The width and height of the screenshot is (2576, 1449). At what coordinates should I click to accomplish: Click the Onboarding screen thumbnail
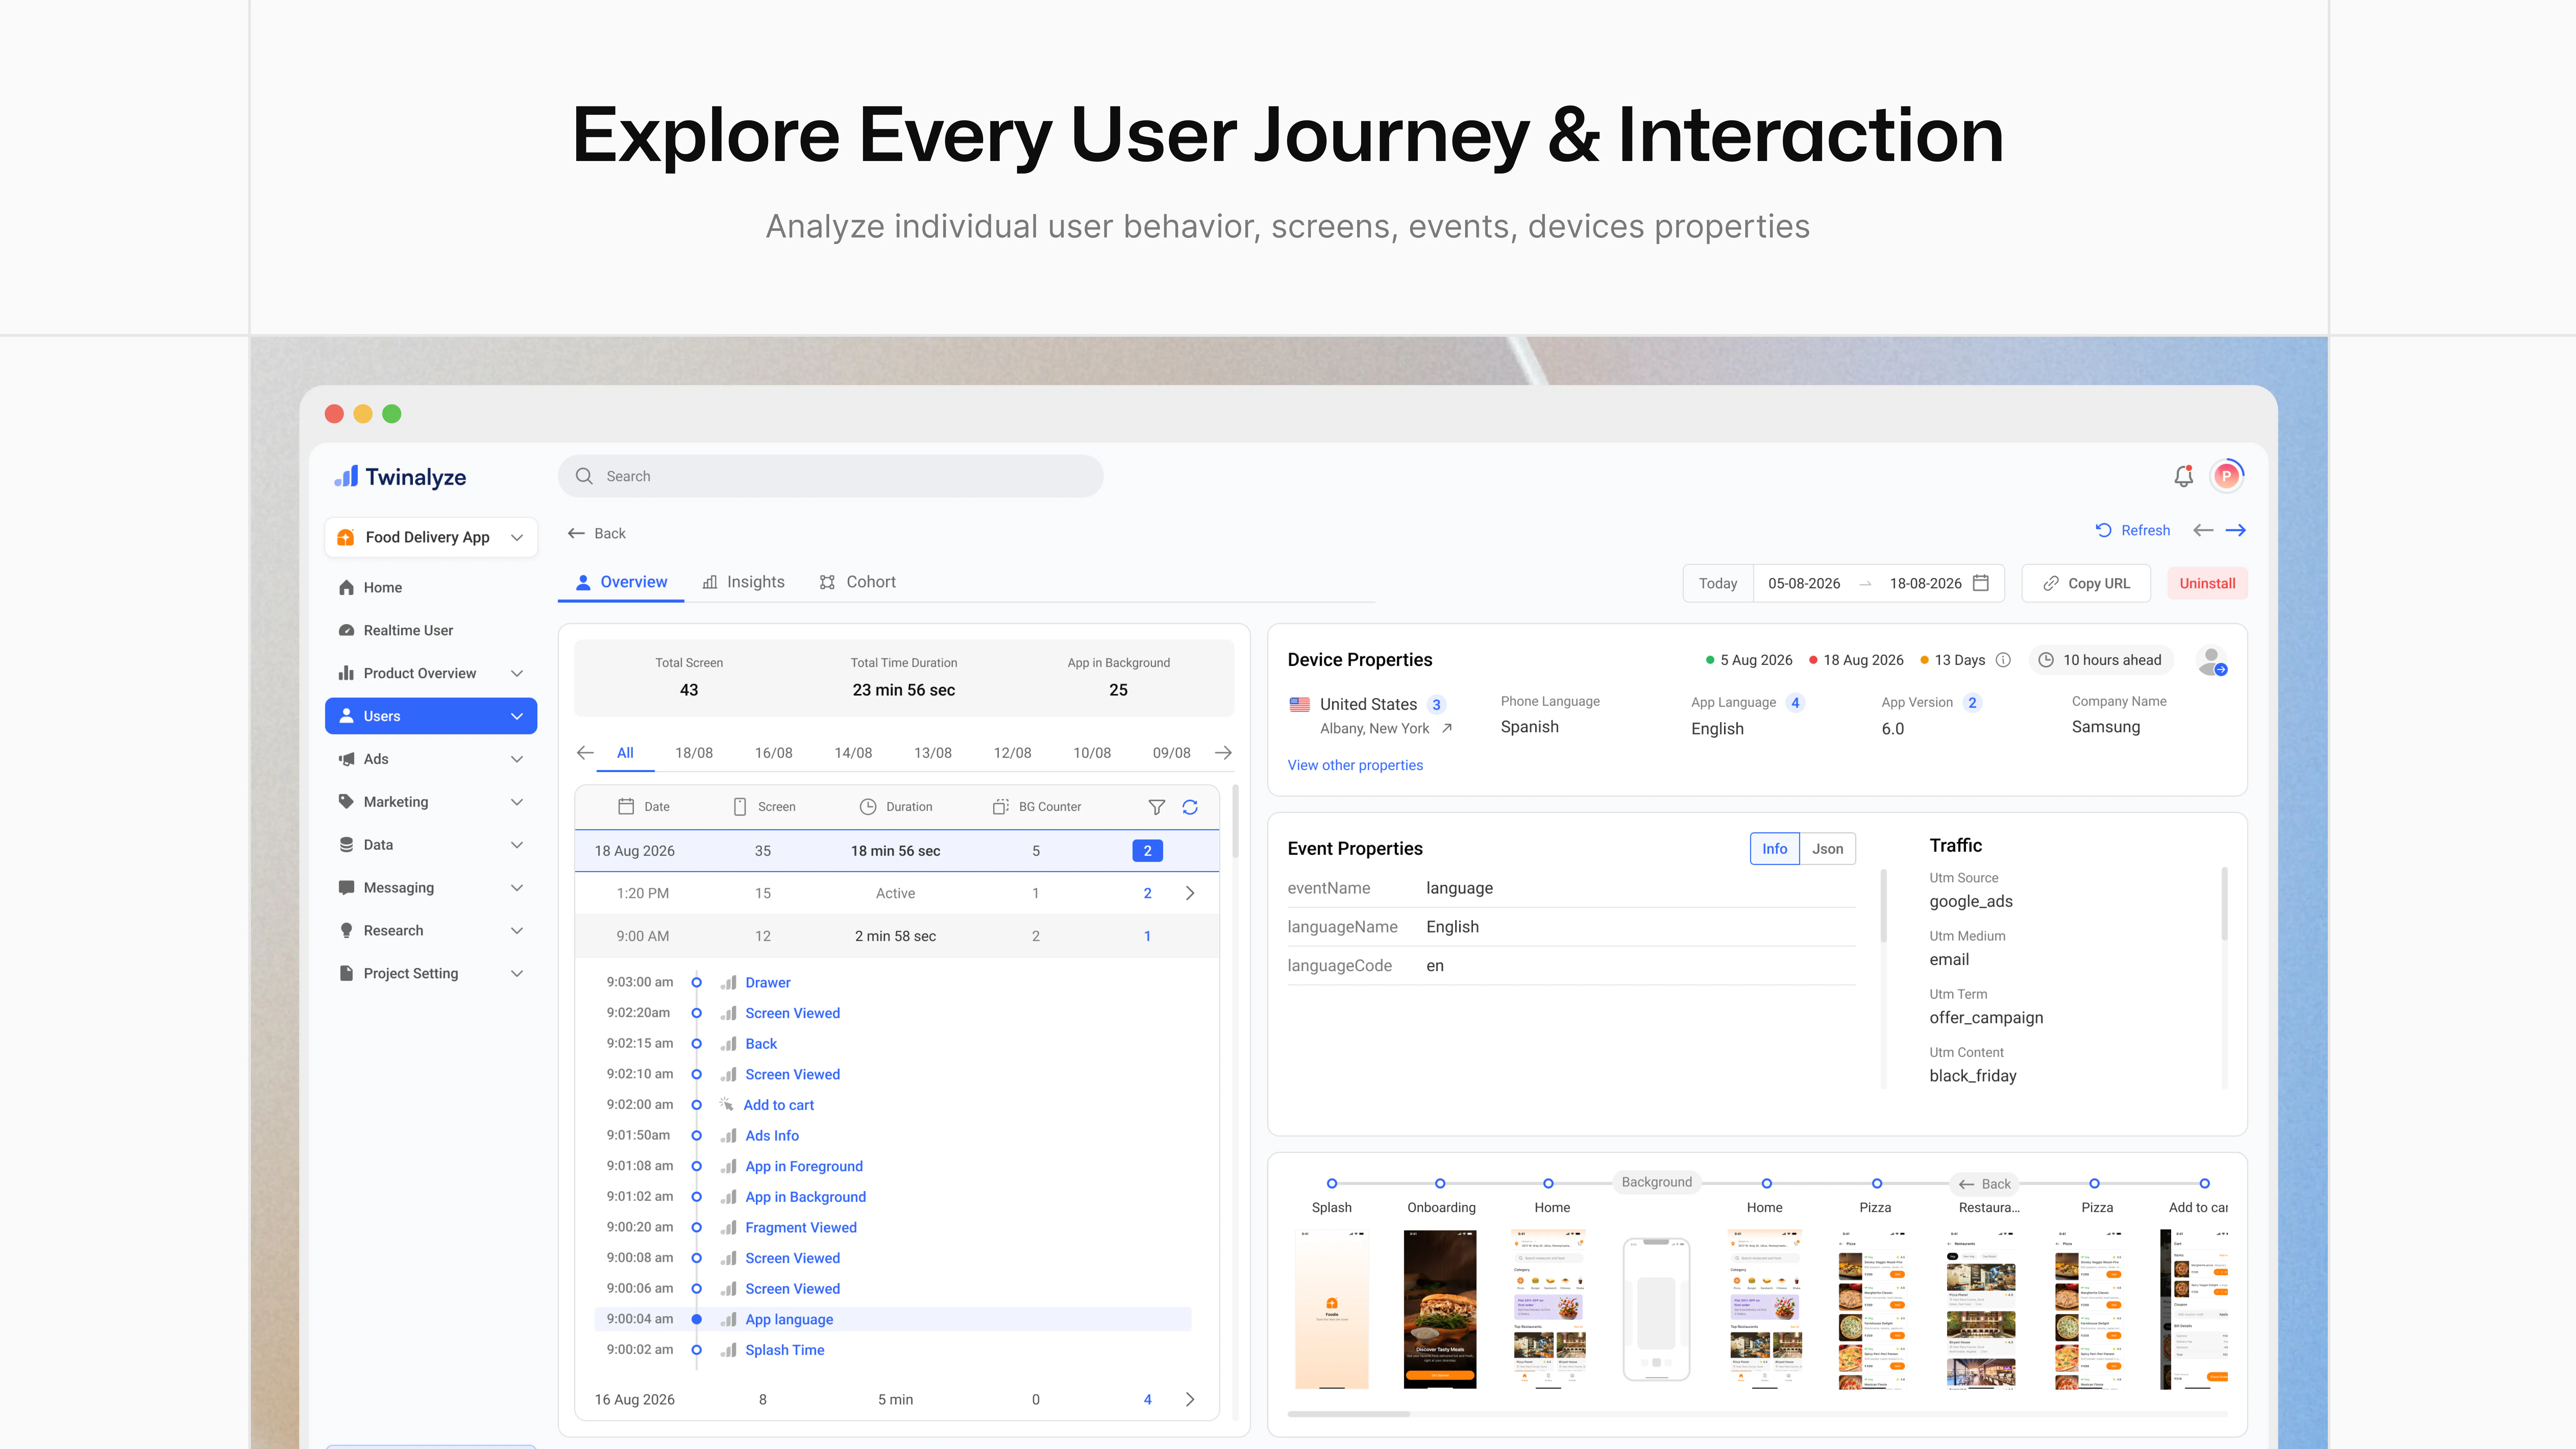1440,1309
